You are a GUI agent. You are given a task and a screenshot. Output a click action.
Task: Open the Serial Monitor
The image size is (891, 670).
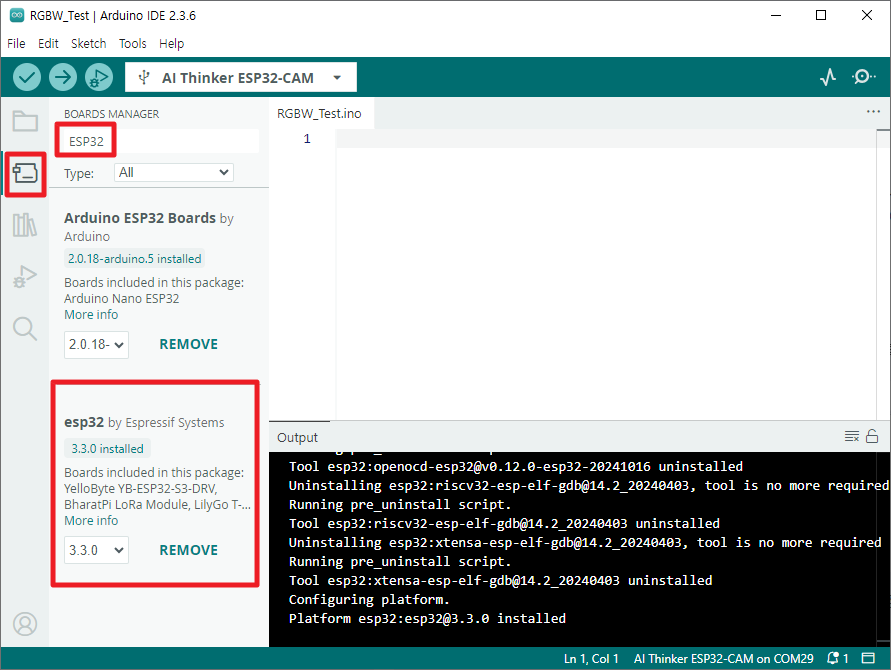pos(863,77)
